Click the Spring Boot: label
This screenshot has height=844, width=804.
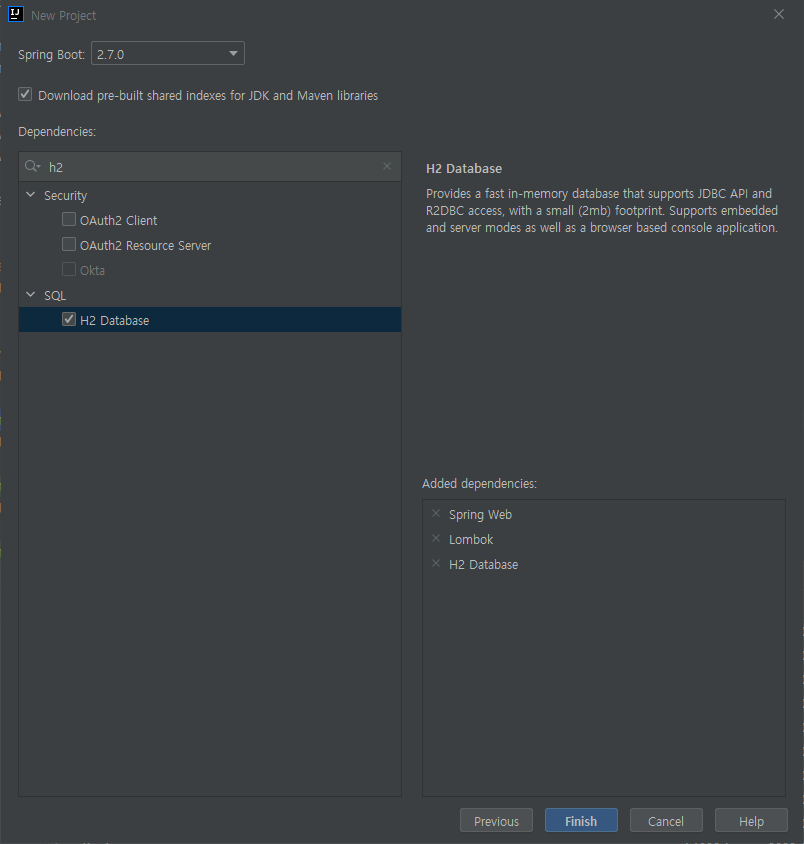(52, 54)
